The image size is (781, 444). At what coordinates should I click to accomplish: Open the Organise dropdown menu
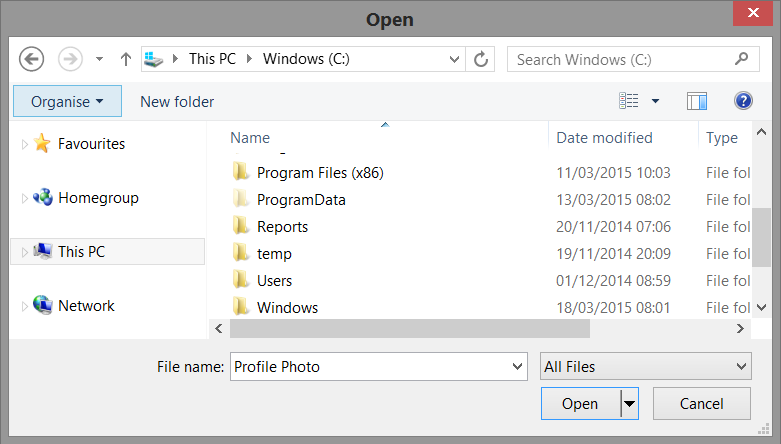pyautogui.click(x=67, y=101)
